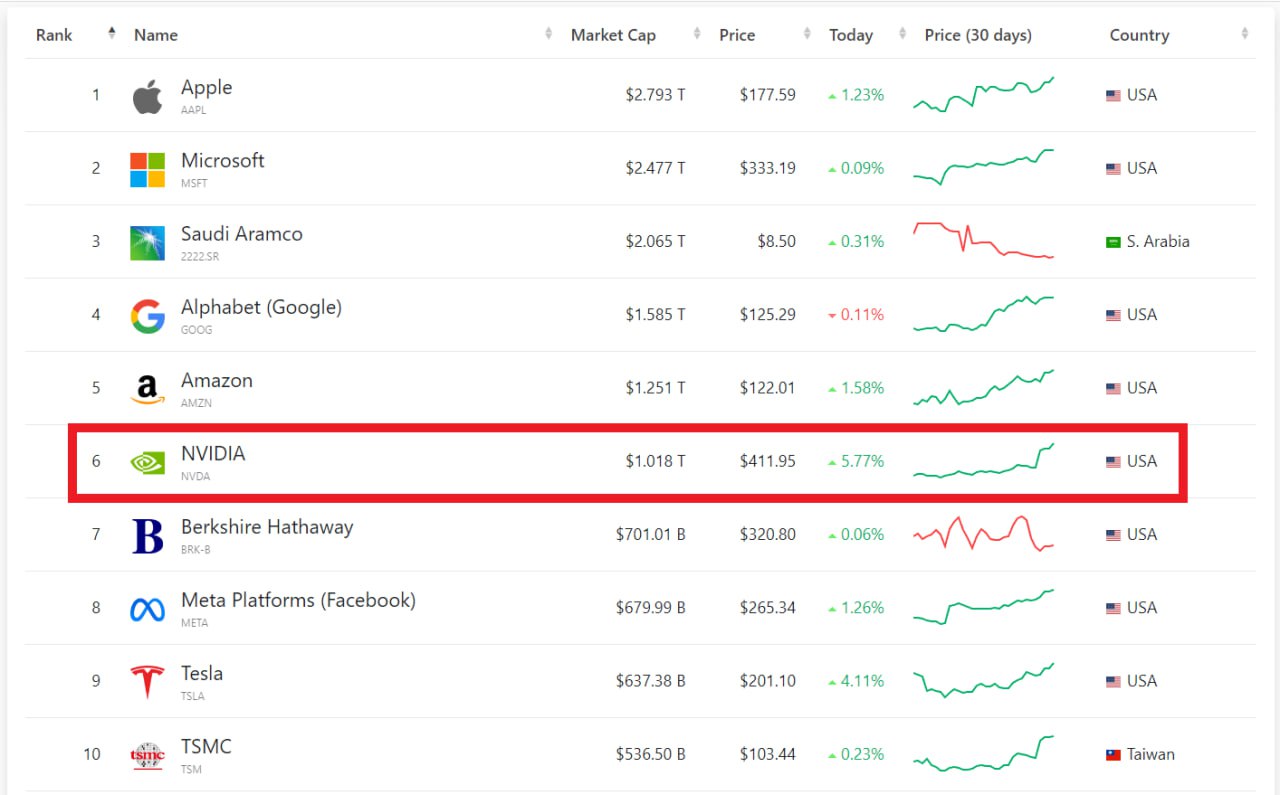This screenshot has width=1280, height=795.
Task: Click the $265.34 Meta price
Action: [x=768, y=608]
